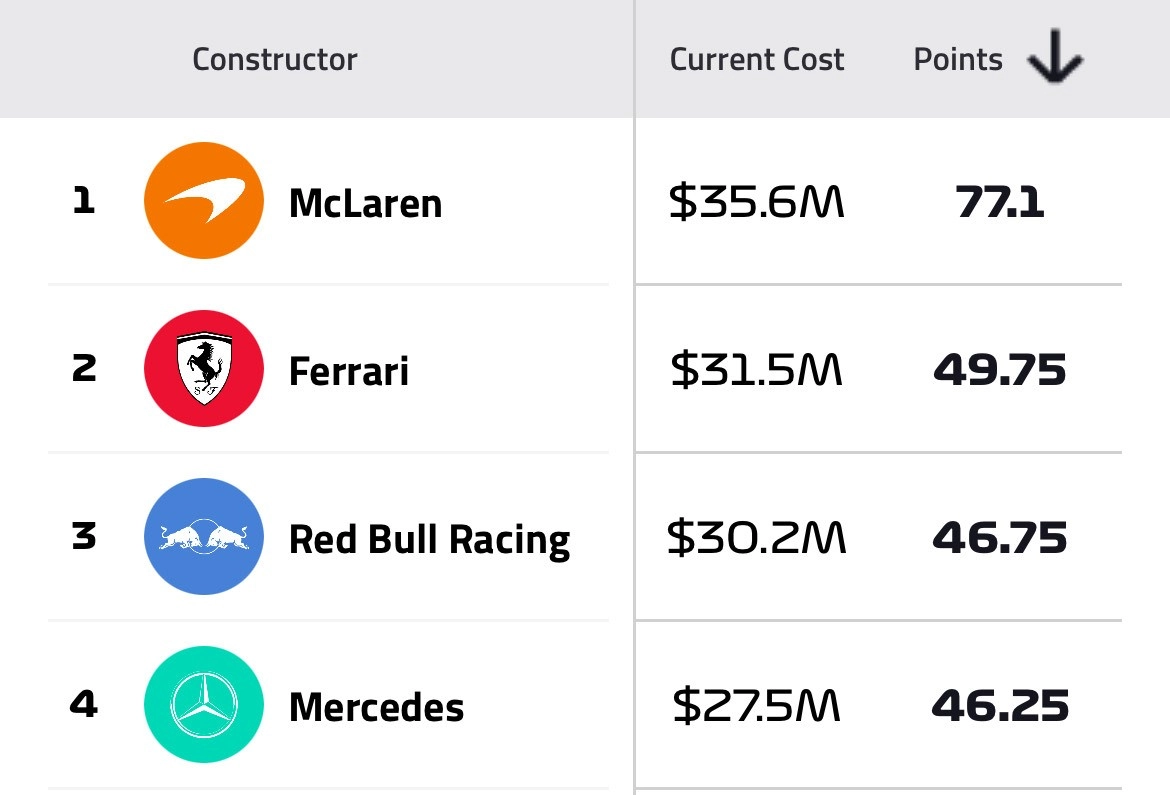Viewport: 1170px width, 795px height.
Task: Select the Red Bull Racing team name
Action: point(429,537)
